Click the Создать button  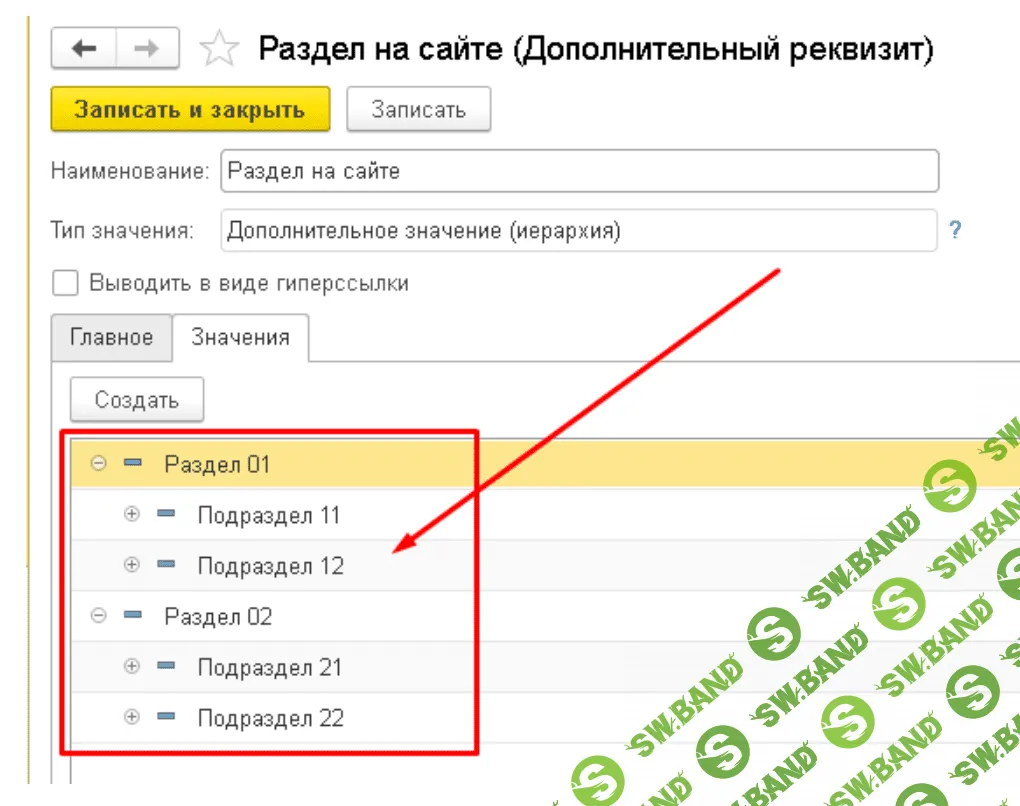(136, 399)
